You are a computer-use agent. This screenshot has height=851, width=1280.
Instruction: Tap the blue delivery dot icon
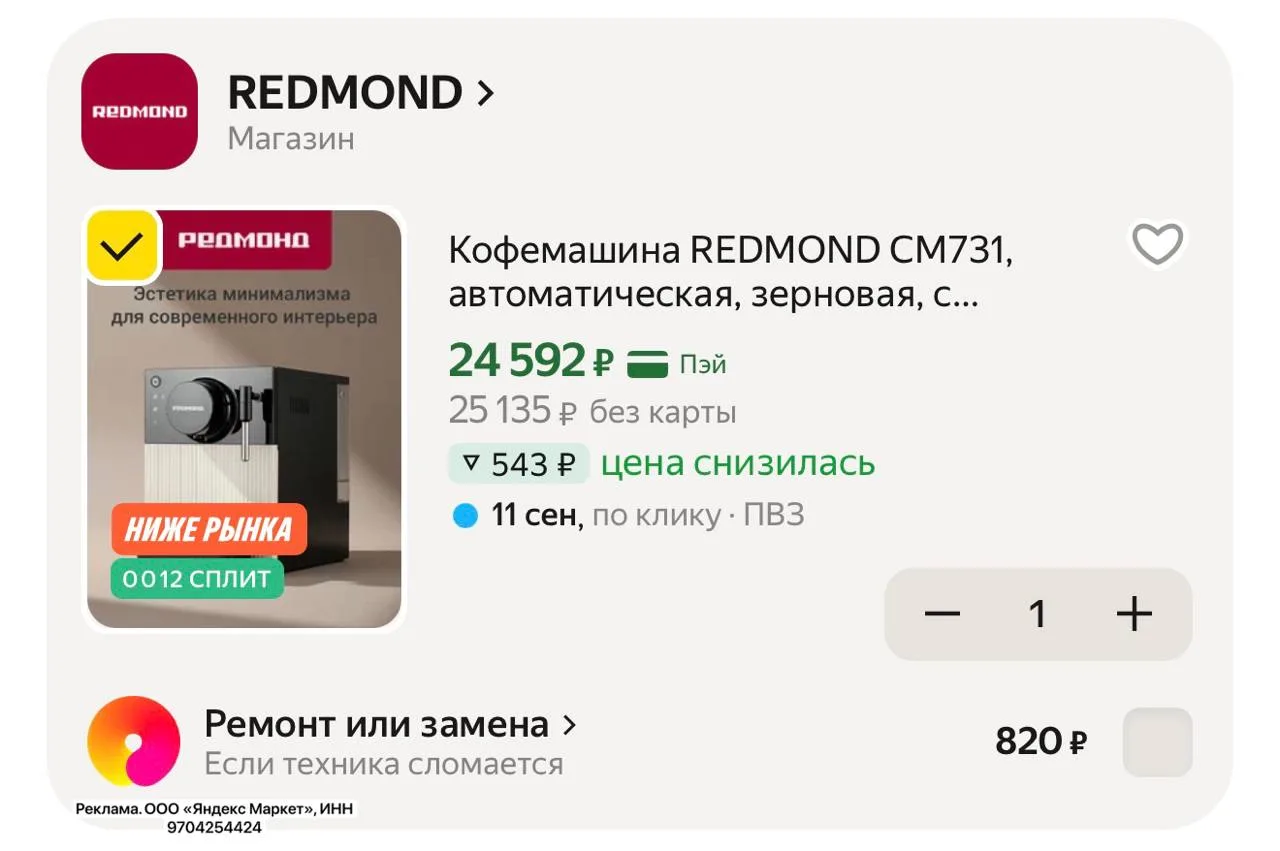(x=465, y=516)
